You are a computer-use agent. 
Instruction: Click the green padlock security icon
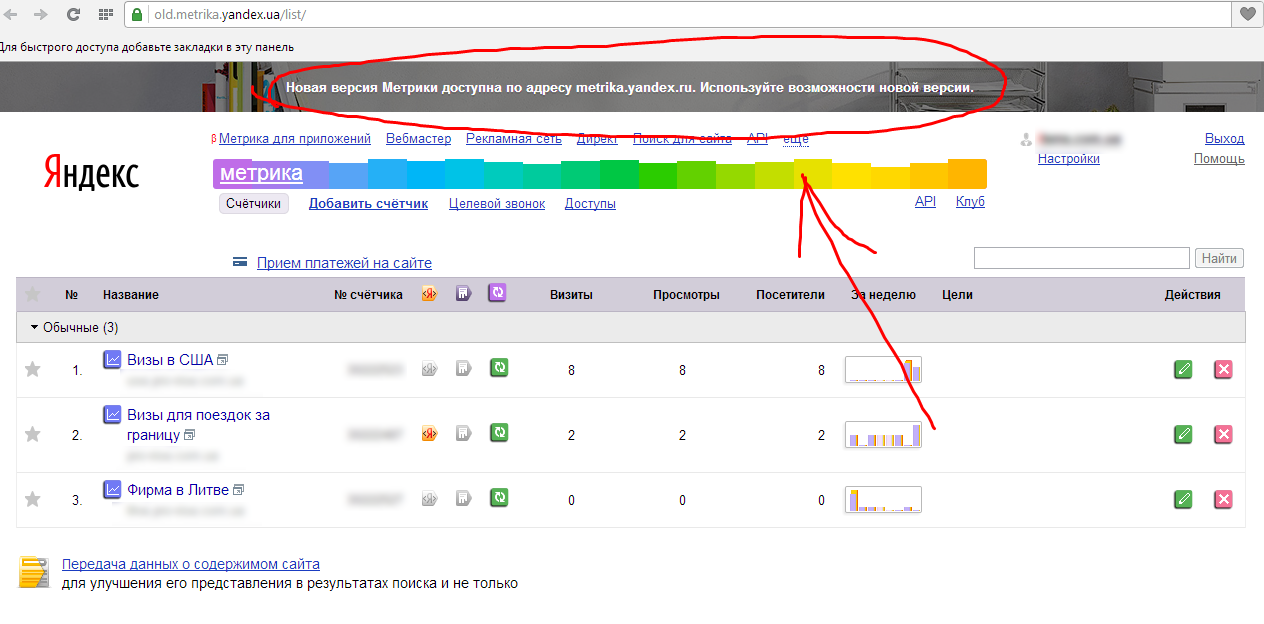tap(137, 15)
